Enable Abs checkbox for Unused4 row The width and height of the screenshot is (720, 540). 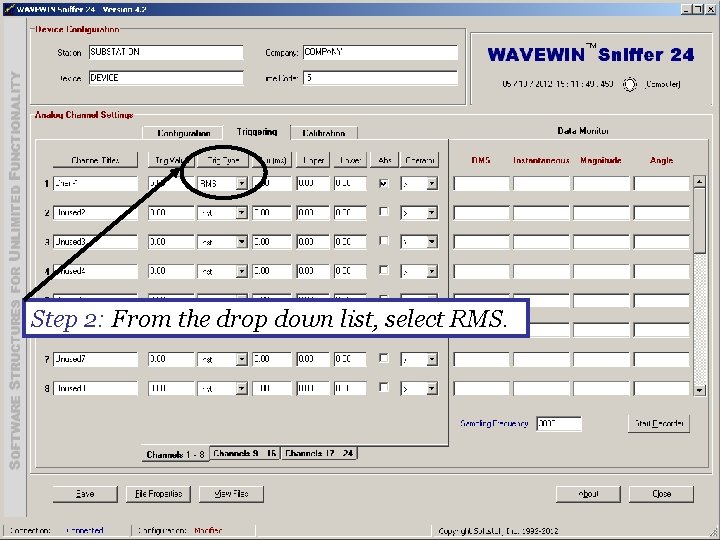384,270
